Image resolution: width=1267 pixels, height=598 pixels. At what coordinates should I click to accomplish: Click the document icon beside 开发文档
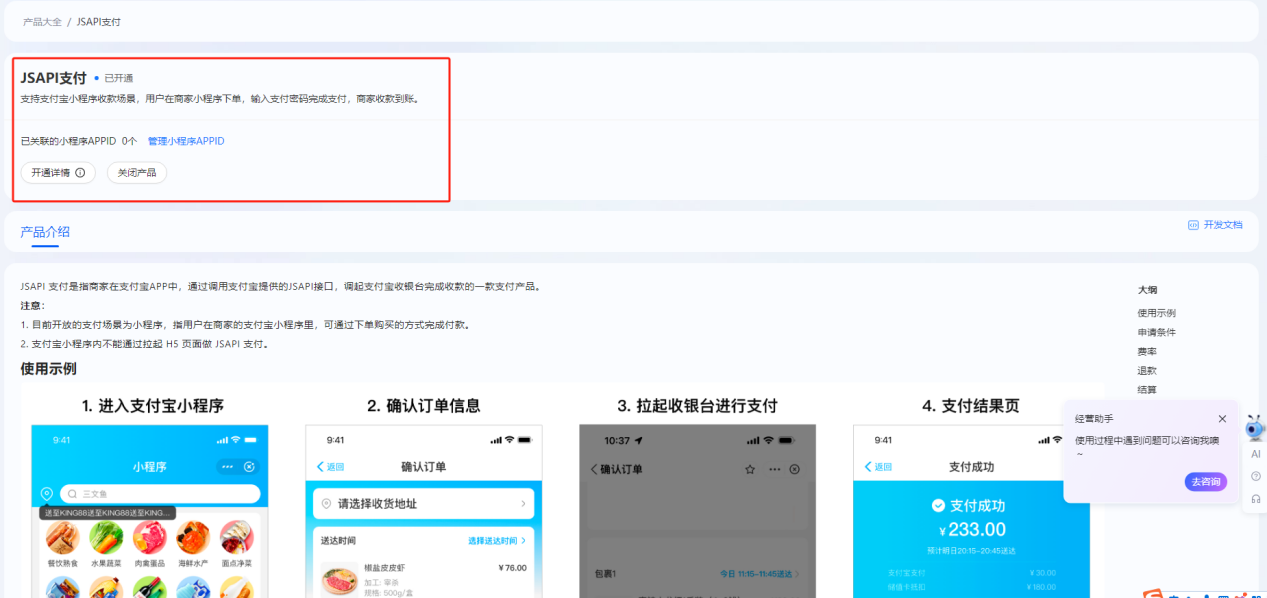pyautogui.click(x=1192, y=225)
